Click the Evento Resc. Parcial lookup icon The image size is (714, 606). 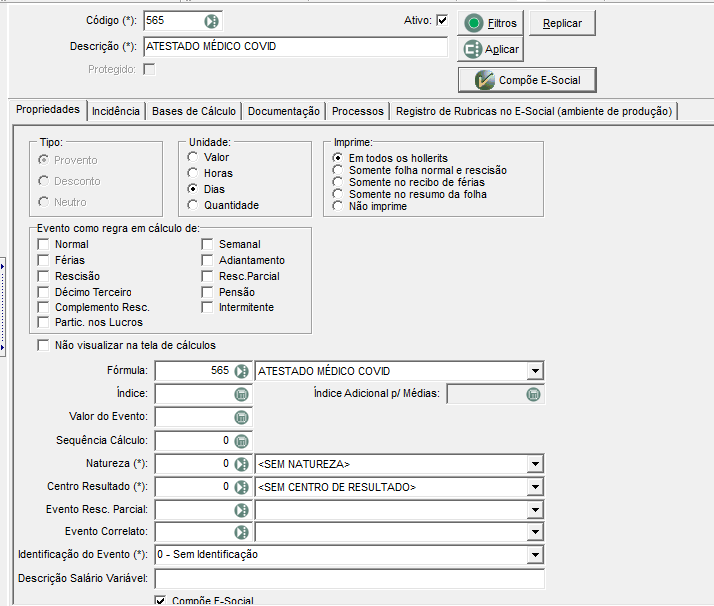coord(241,510)
